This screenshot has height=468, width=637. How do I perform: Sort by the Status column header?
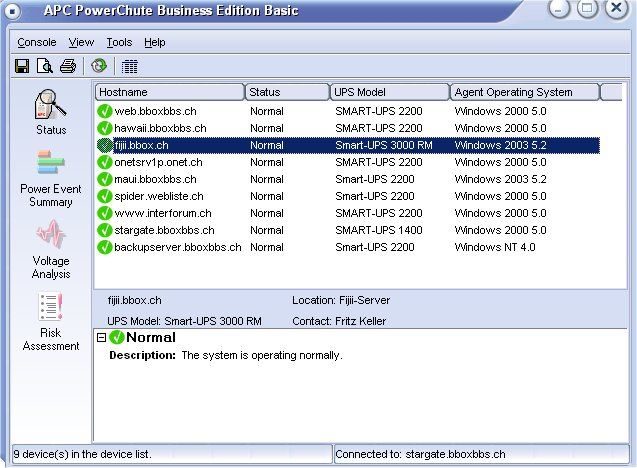tap(287, 92)
